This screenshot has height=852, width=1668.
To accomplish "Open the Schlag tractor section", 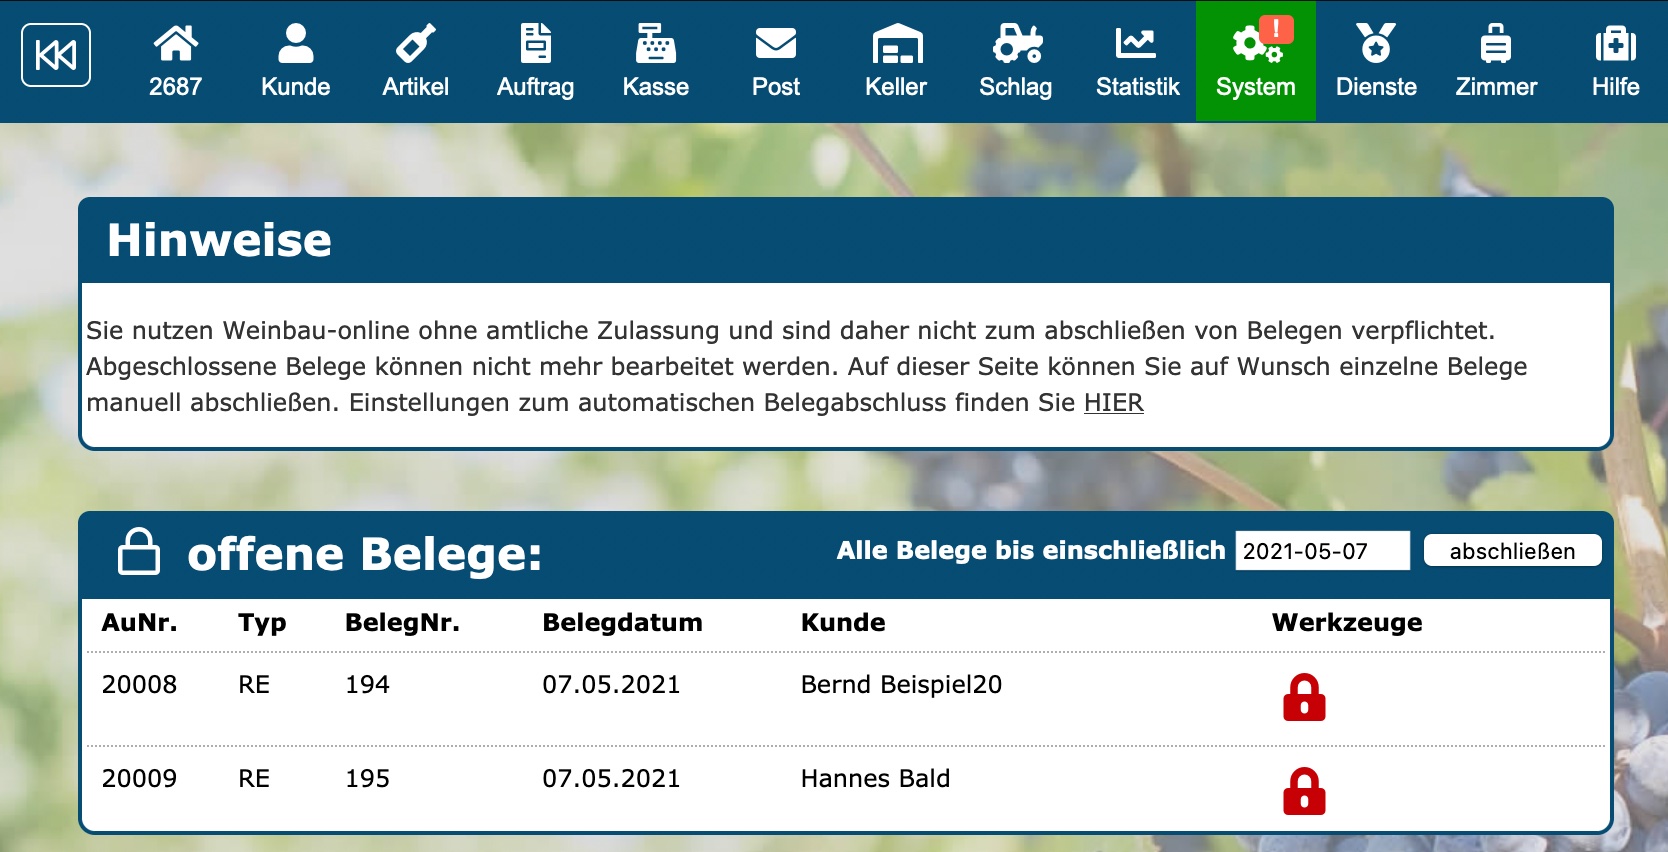I will pyautogui.click(x=1015, y=60).
